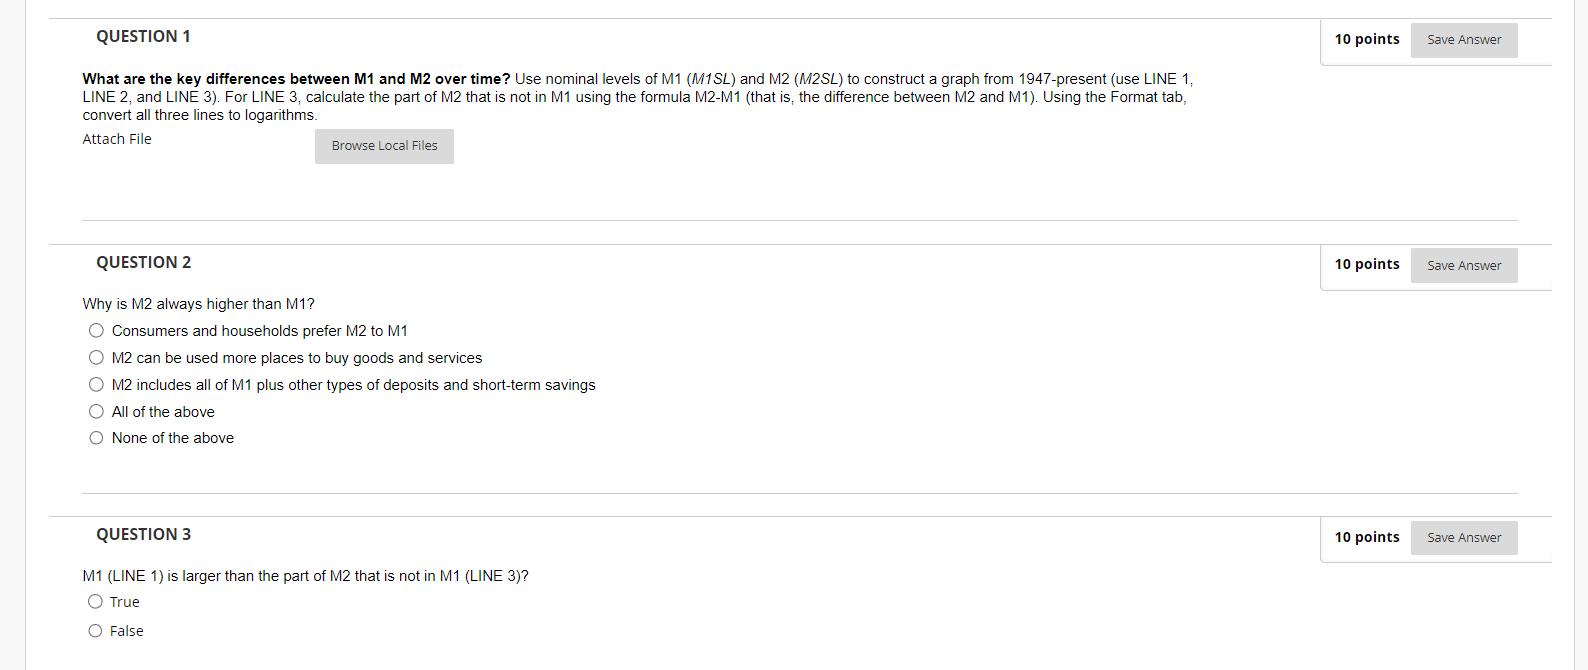Viewport: 1588px width, 670px height.
Task: Open Browse Local Files to attach a file
Action: coord(384,146)
